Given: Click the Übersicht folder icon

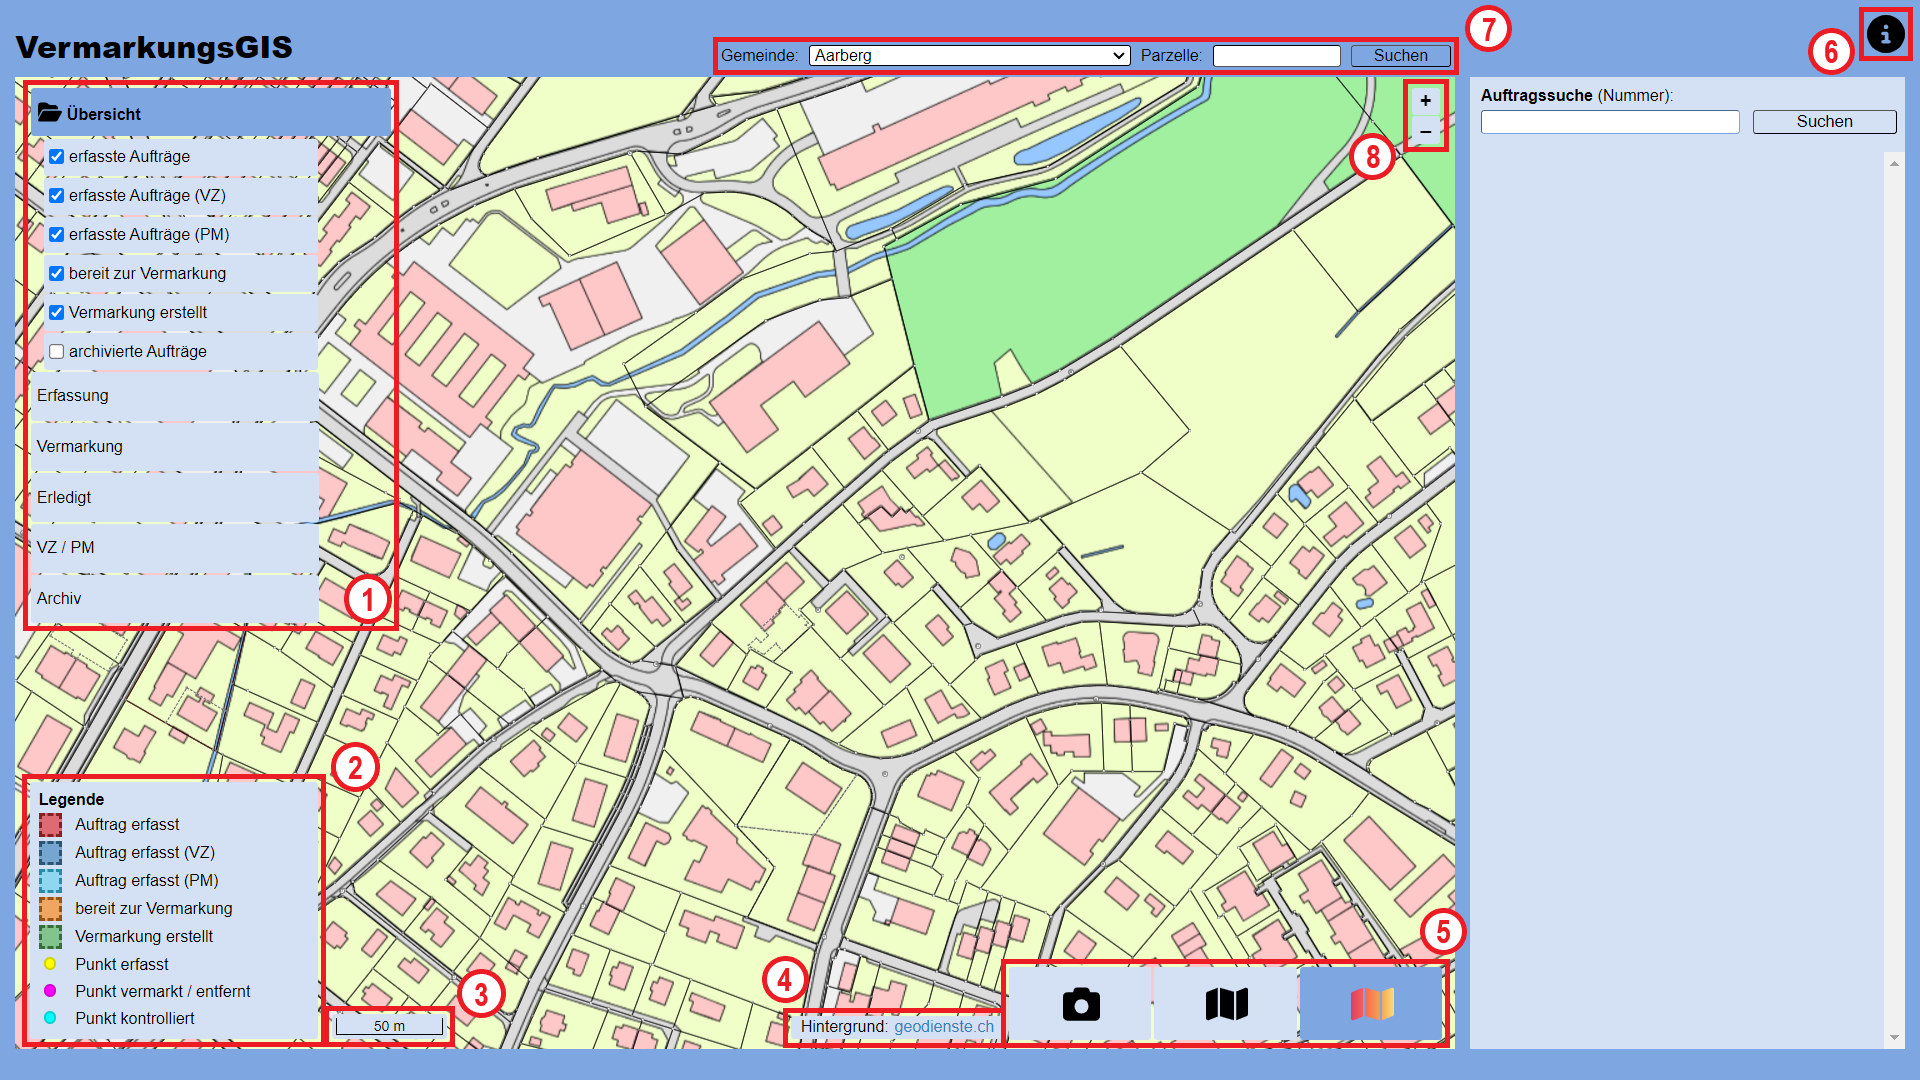Looking at the screenshot, I should click(x=48, y=112).
